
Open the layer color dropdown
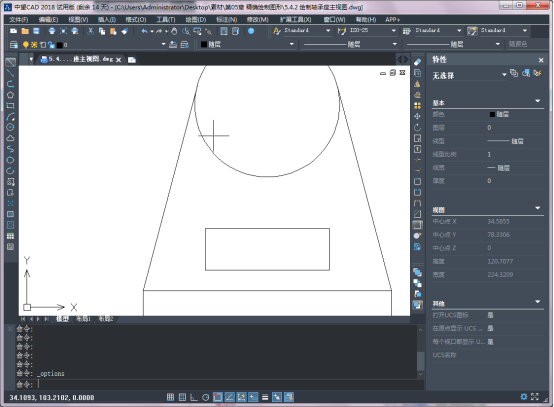tap(247, 44)
